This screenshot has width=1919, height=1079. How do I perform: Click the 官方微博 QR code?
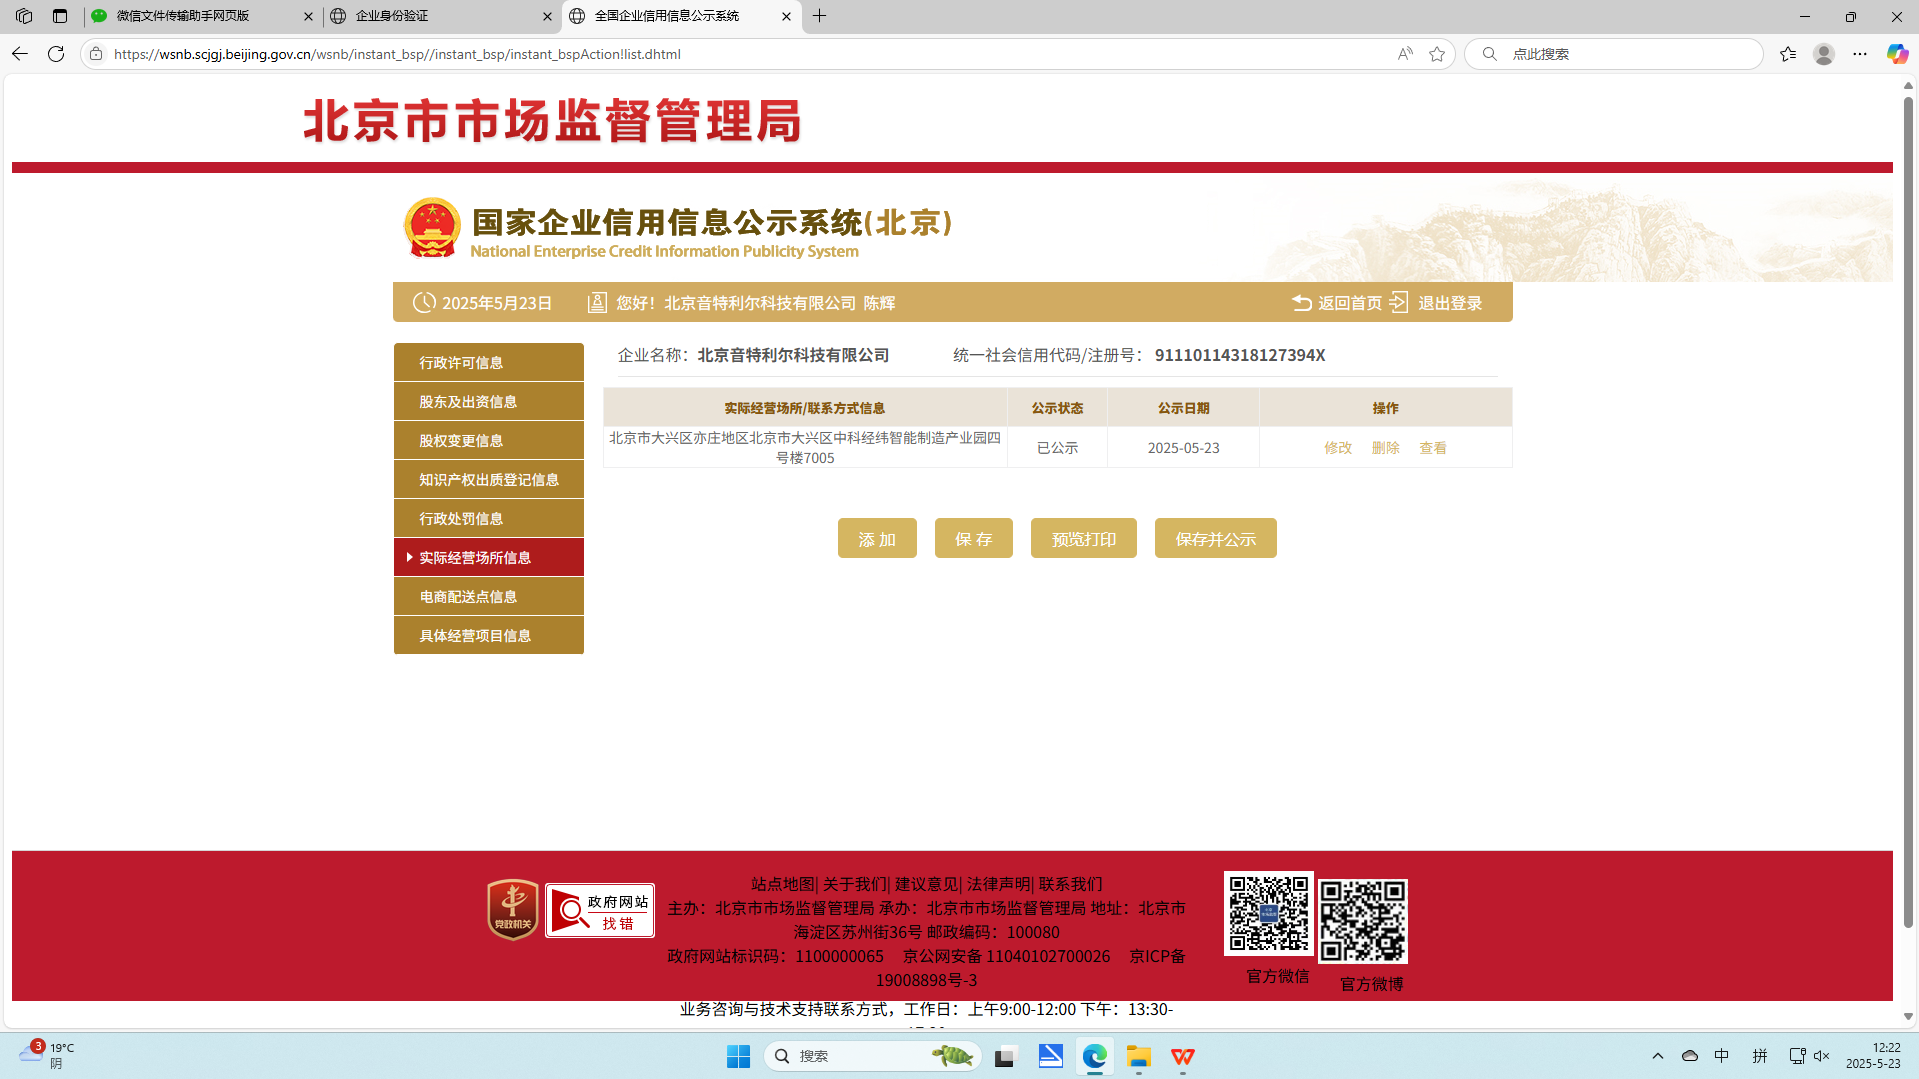click(1362, 921)
